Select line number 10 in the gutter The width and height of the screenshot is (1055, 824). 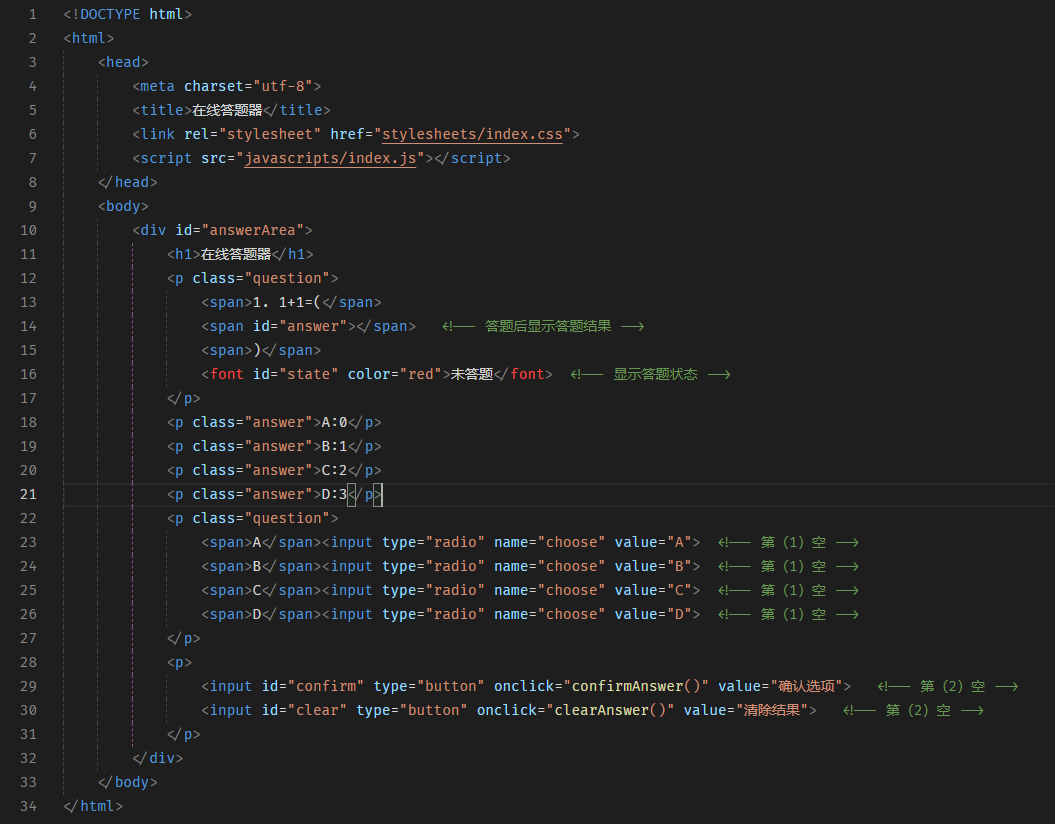[28, 230]
